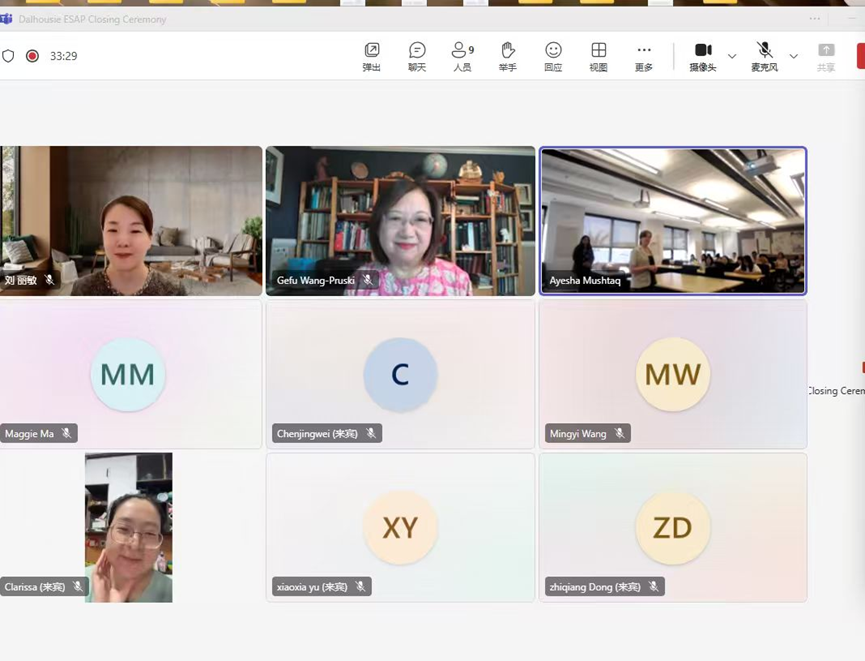Viewport: 865px width, 661px height.
Task: Click the Maggie Ma name label
Action: click(30, 433)
